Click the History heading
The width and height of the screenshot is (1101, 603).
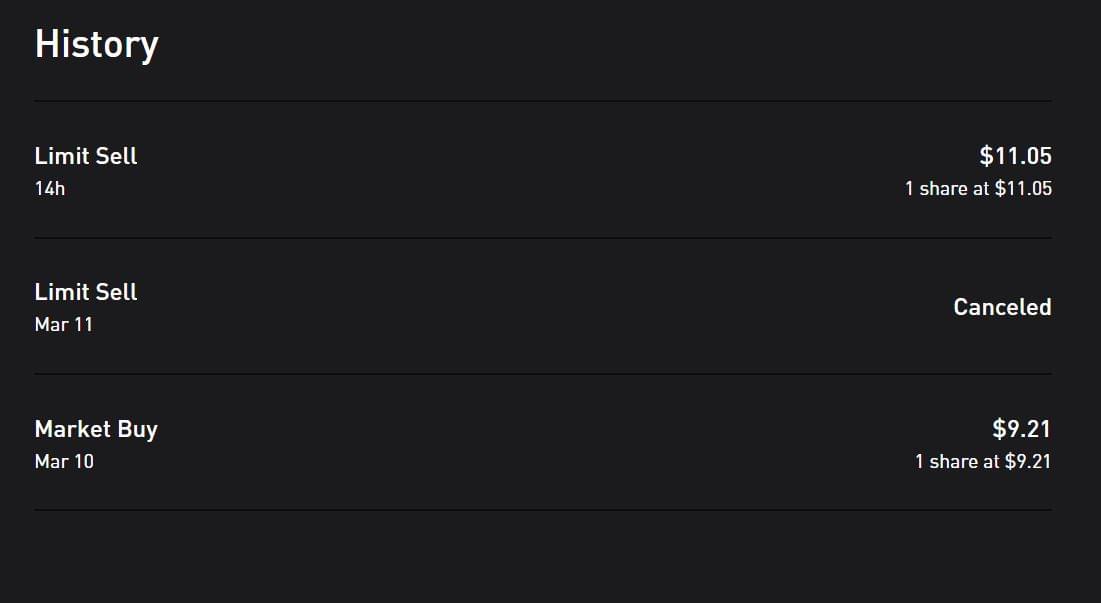pos(96,45)
